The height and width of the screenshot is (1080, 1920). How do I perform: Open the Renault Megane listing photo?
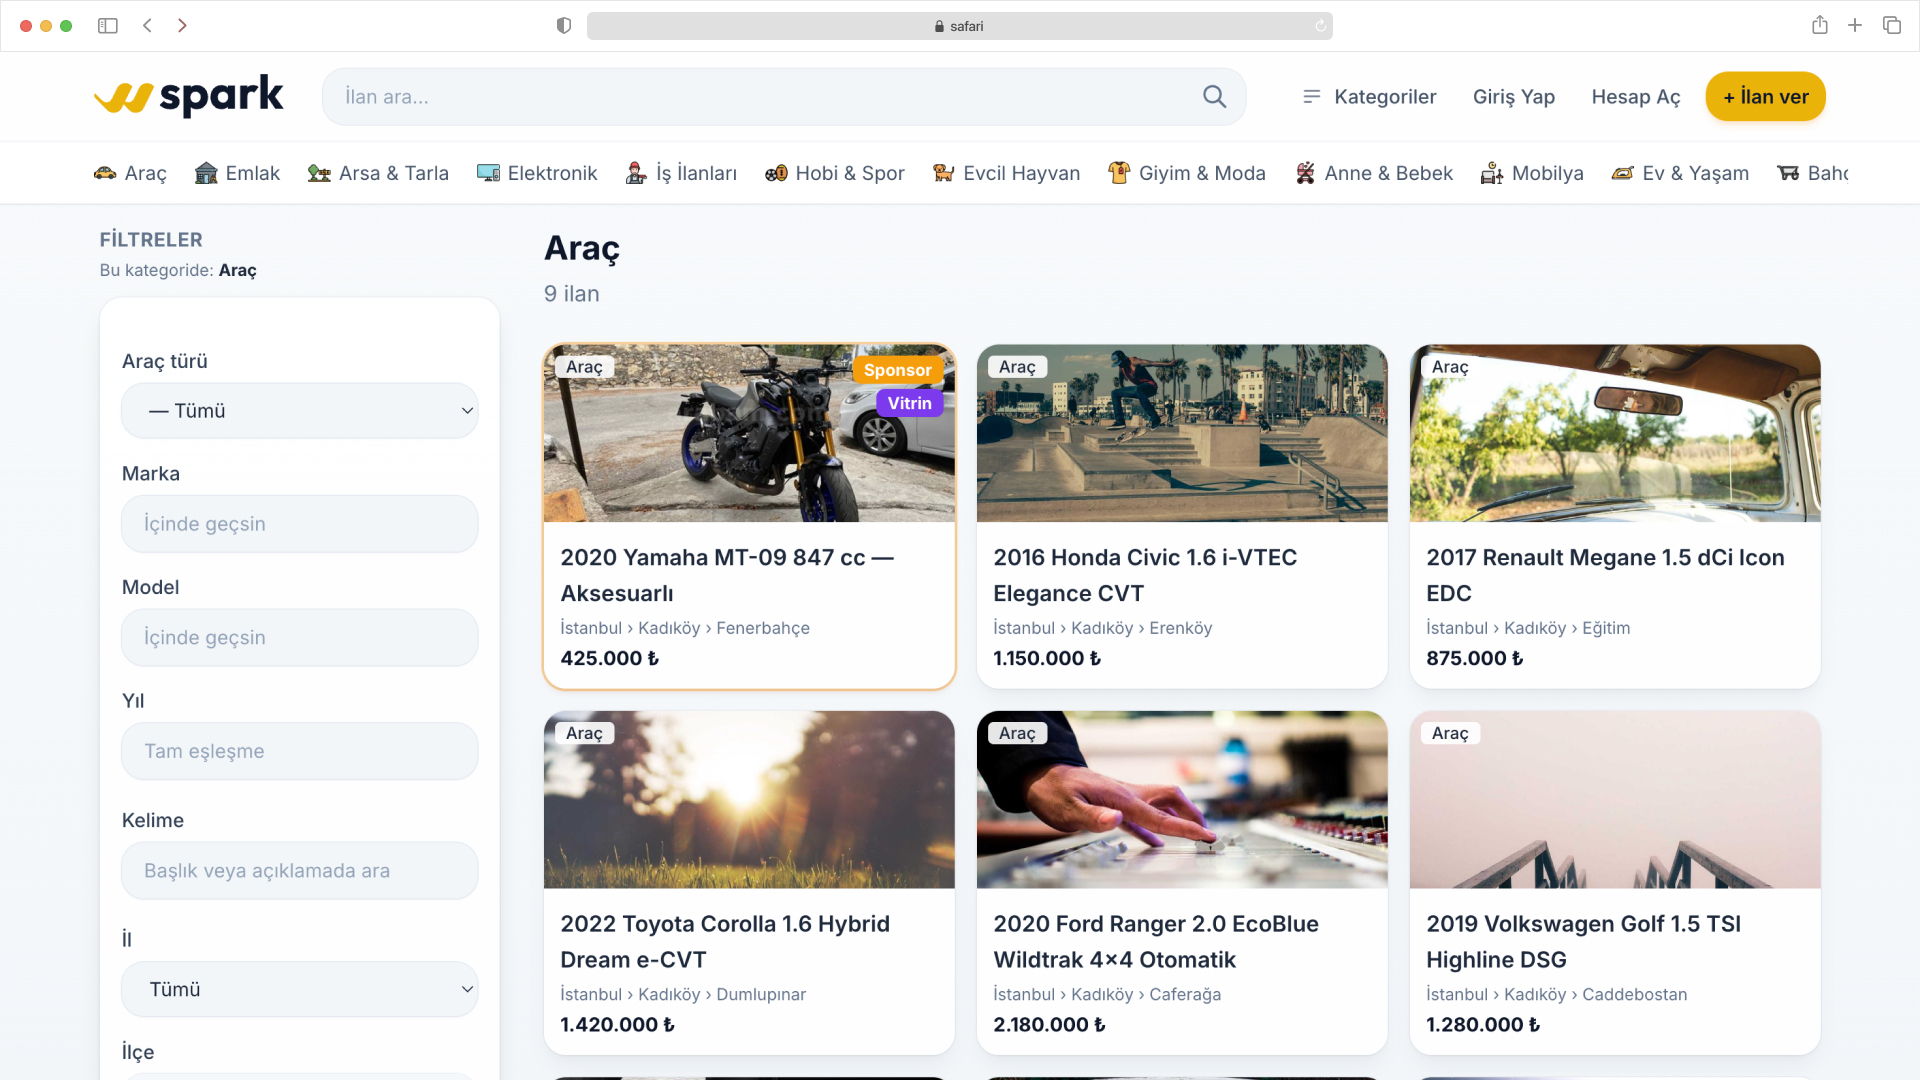(x=1615, y=433)
